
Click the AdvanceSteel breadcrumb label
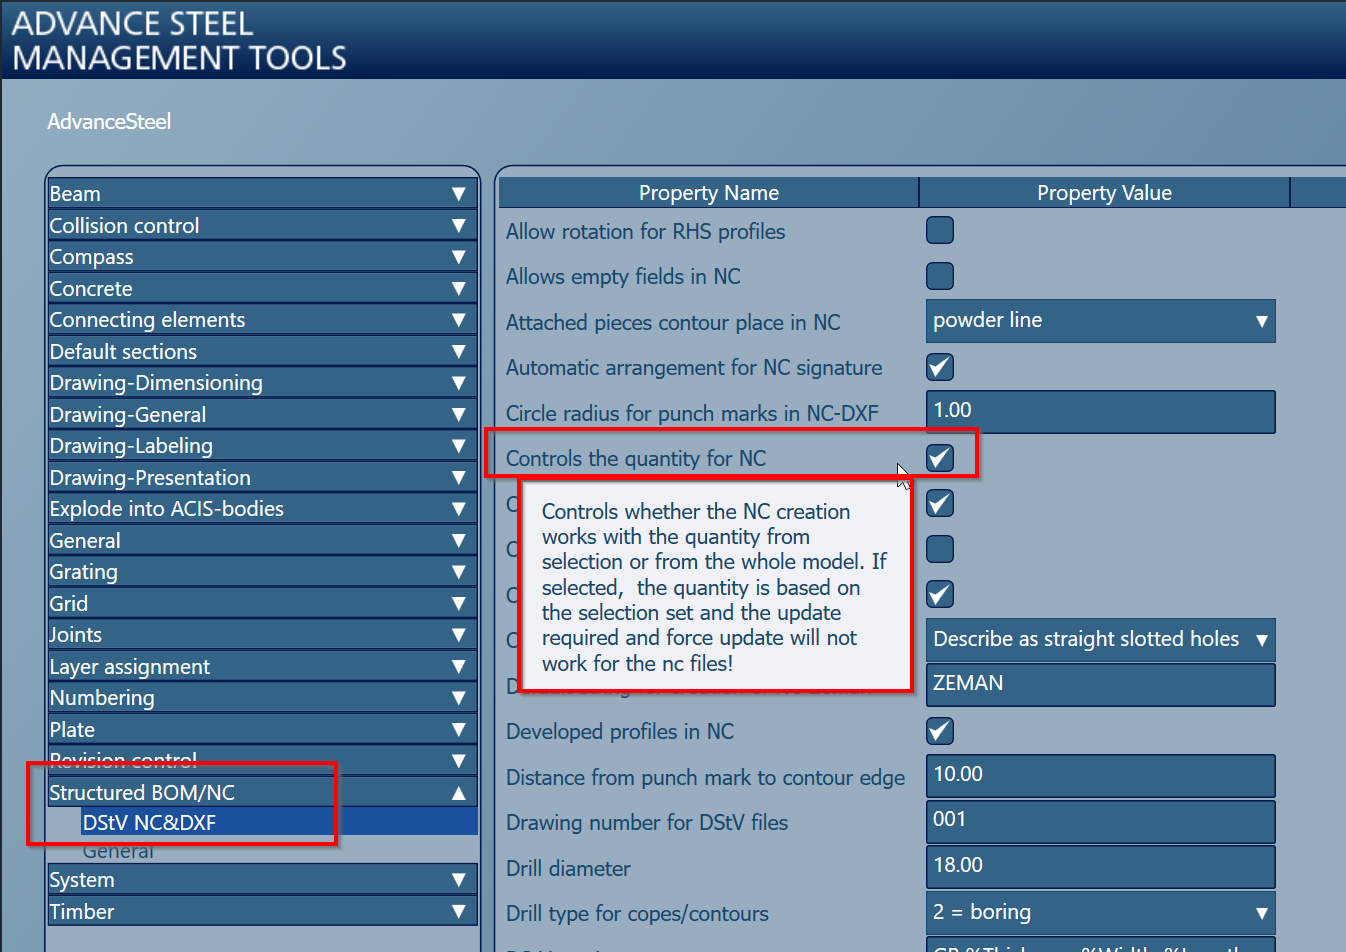(109, 121)
